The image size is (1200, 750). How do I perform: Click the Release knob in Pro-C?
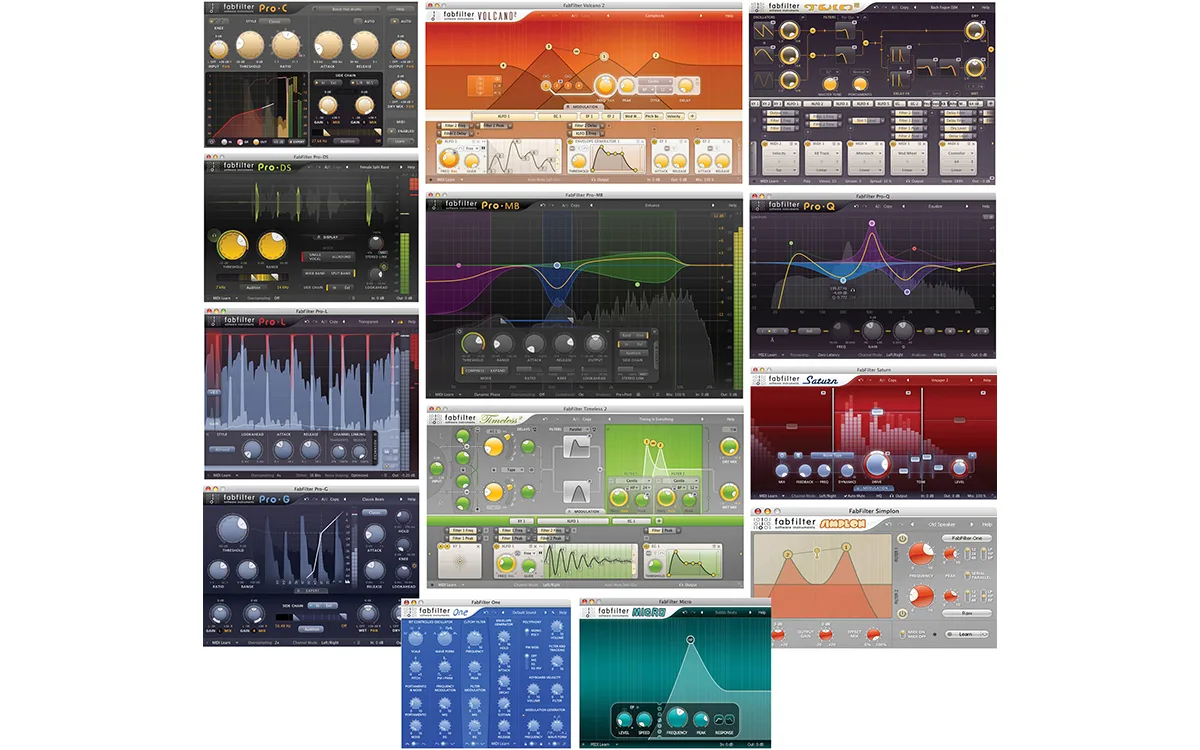click(366, 43)
